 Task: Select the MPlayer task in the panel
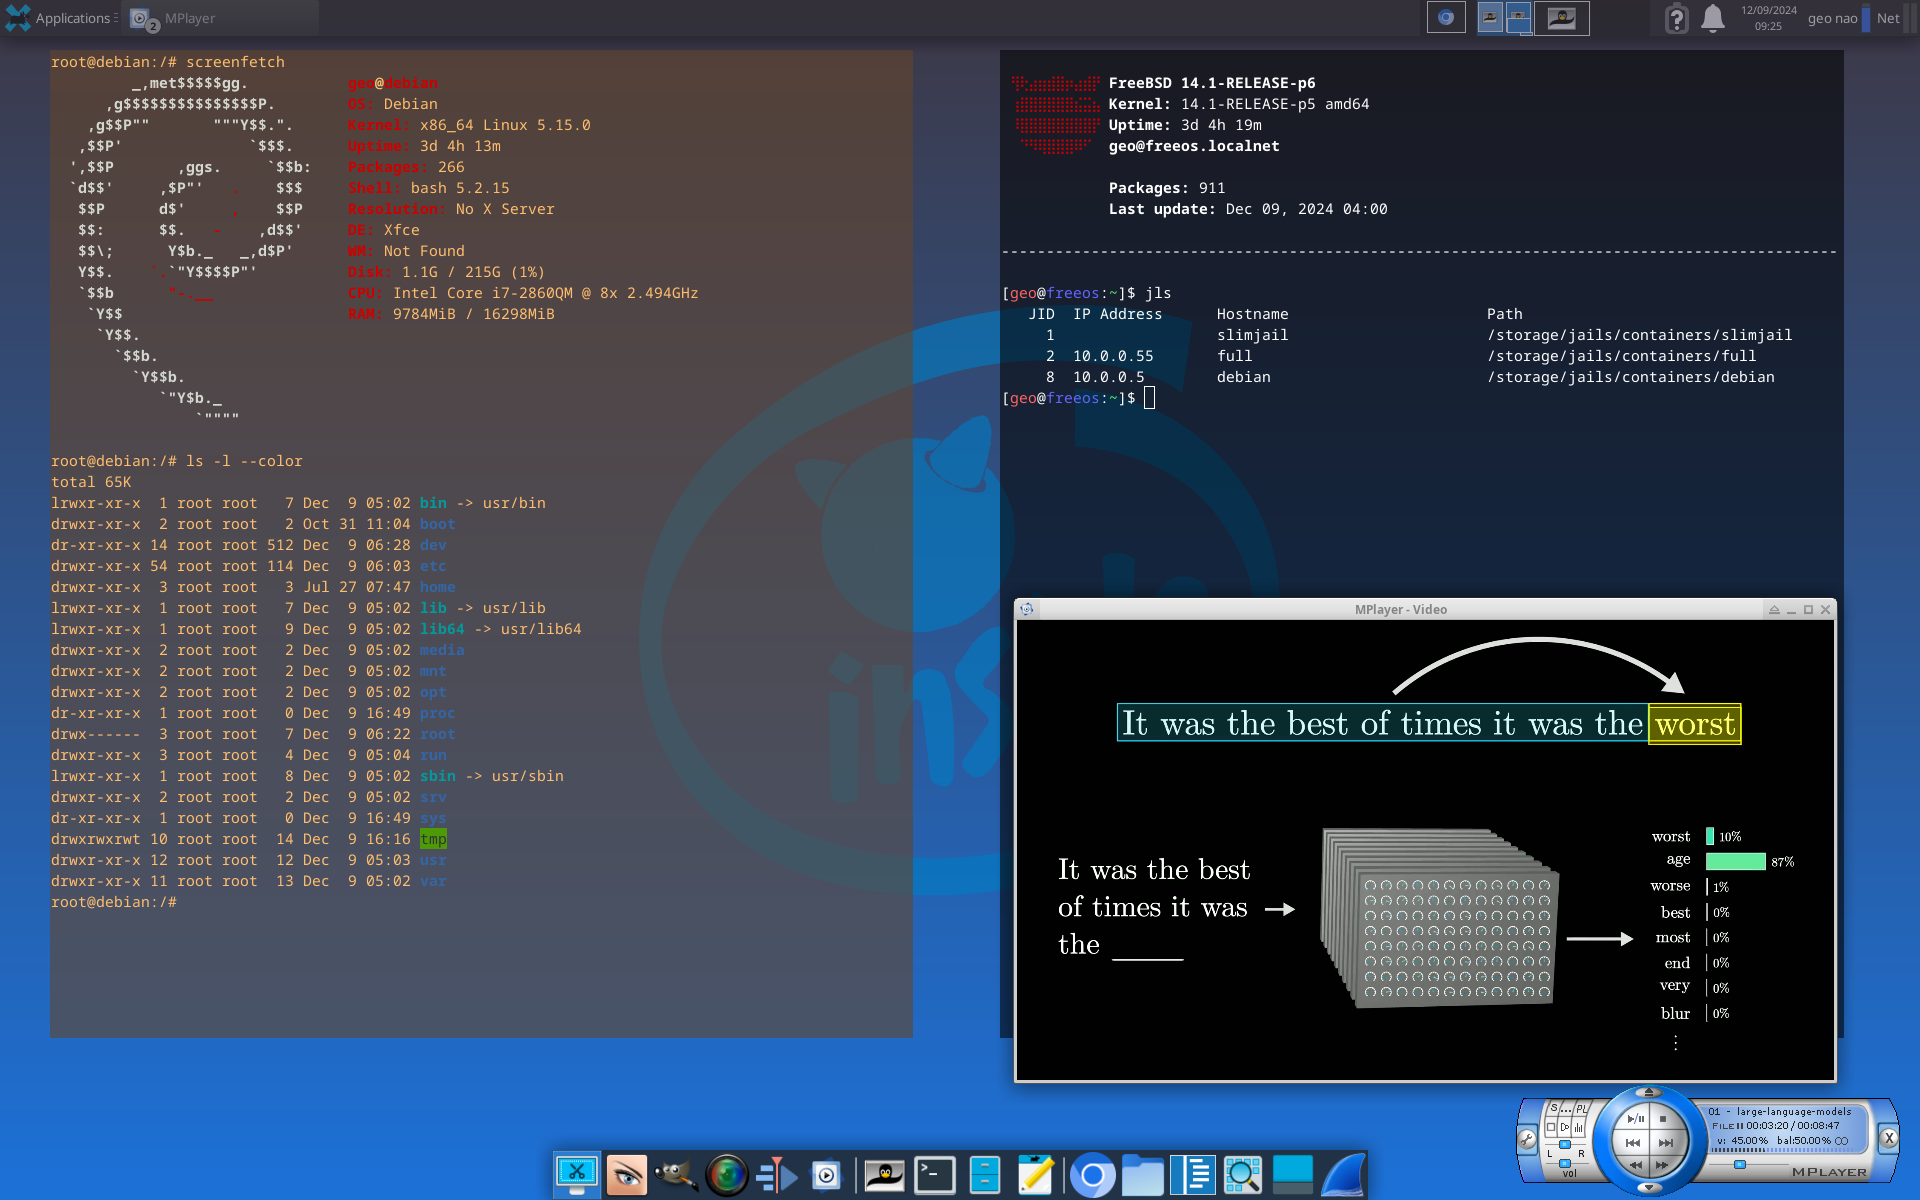pyautogui.click(x=220, y=18)
